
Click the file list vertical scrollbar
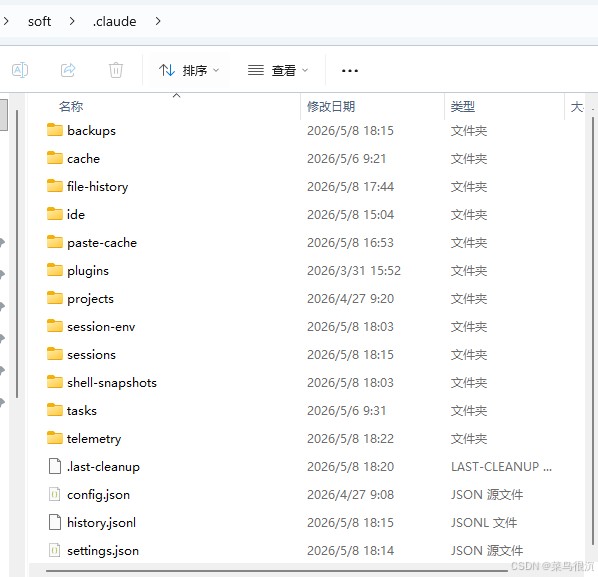click(592, 330)
